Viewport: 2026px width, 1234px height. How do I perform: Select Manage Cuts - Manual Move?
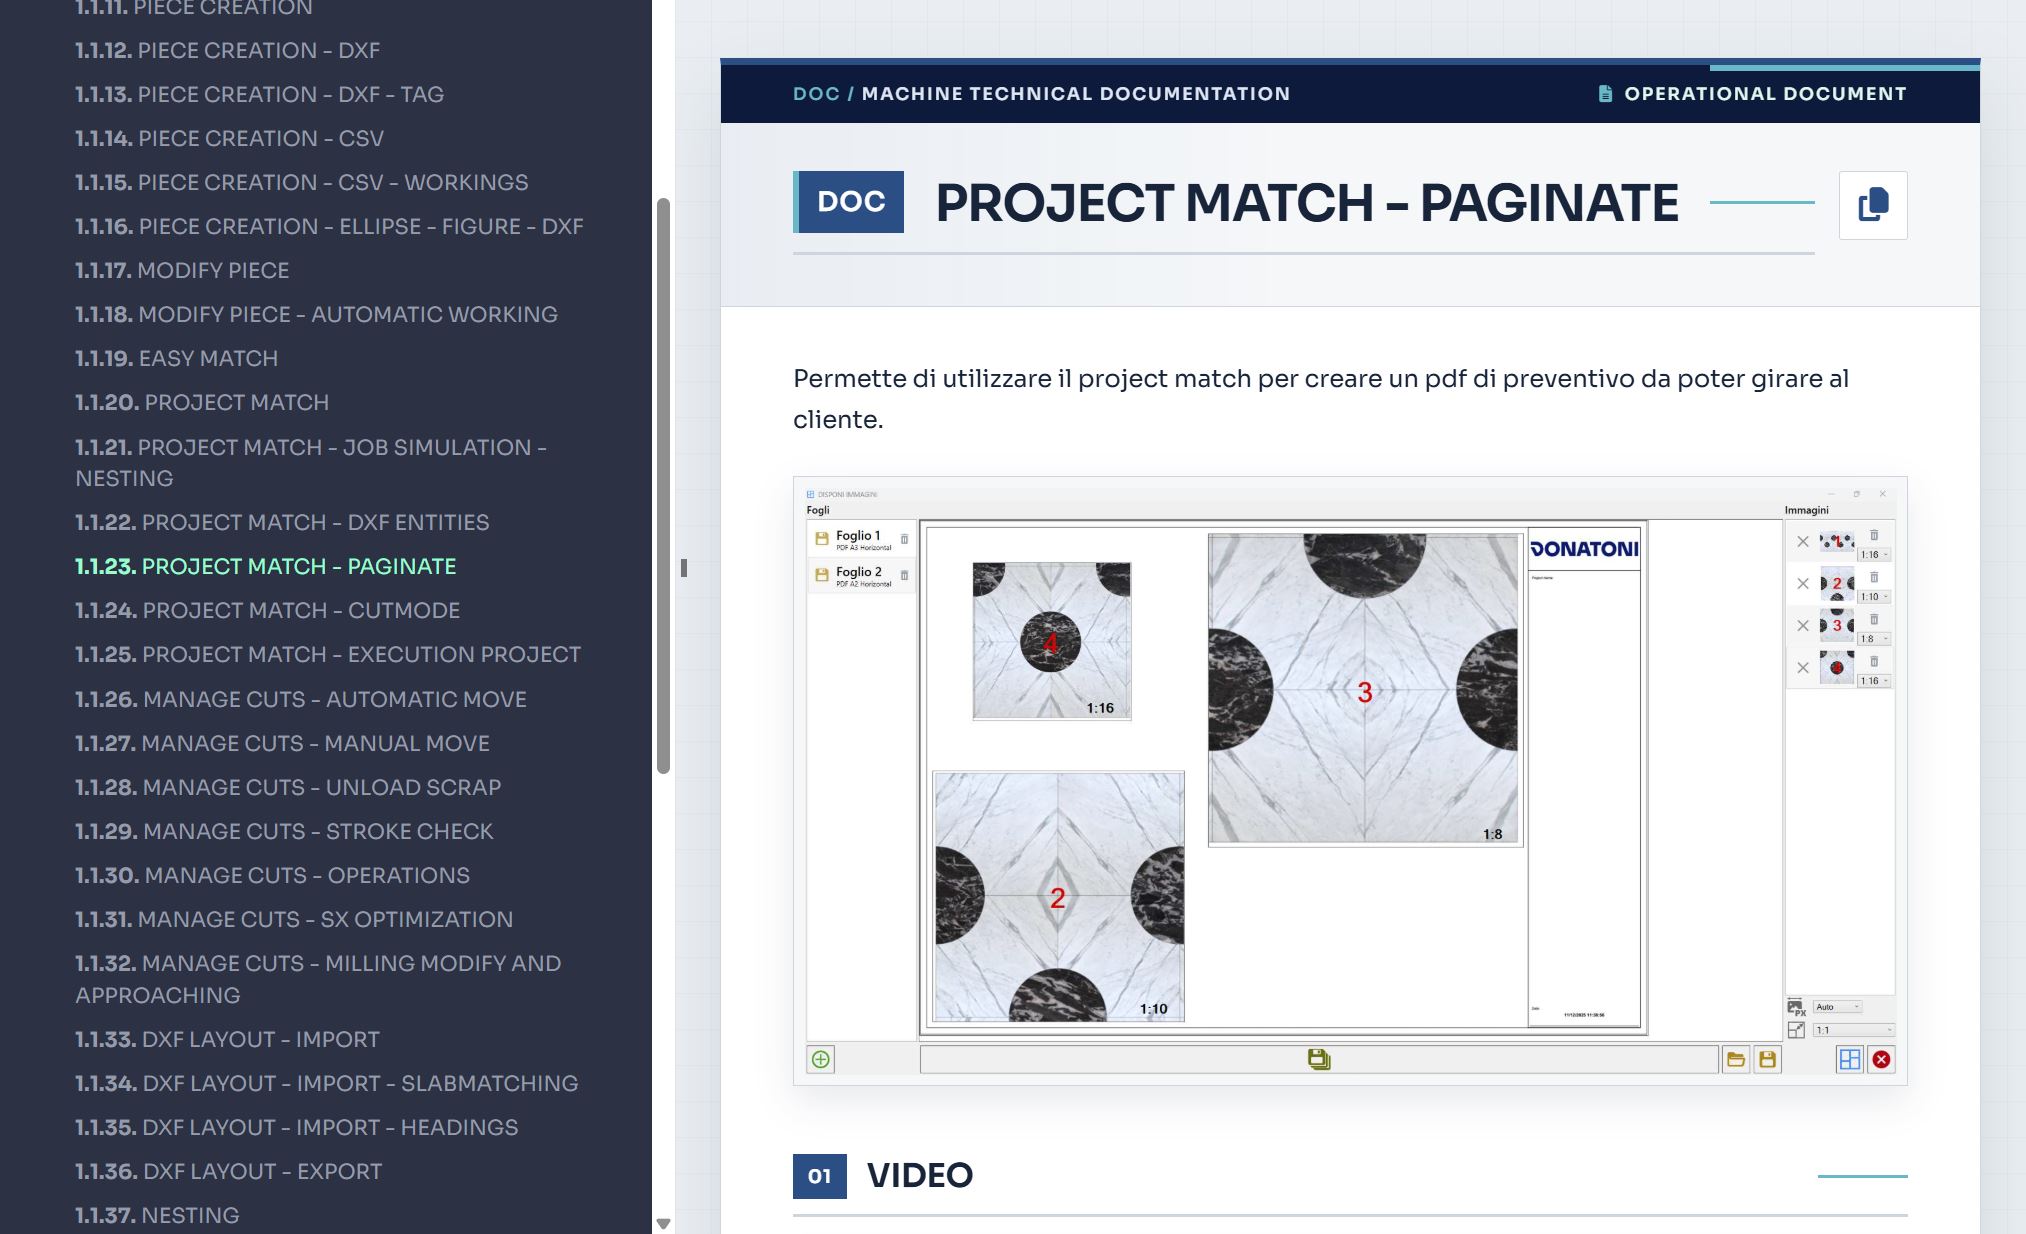point(283,743)
